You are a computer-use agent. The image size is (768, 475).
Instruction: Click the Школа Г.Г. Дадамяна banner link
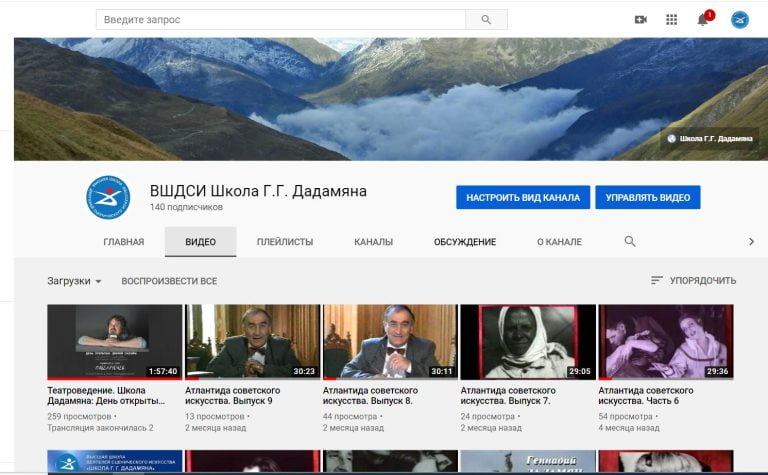click(x=710, y=139)
